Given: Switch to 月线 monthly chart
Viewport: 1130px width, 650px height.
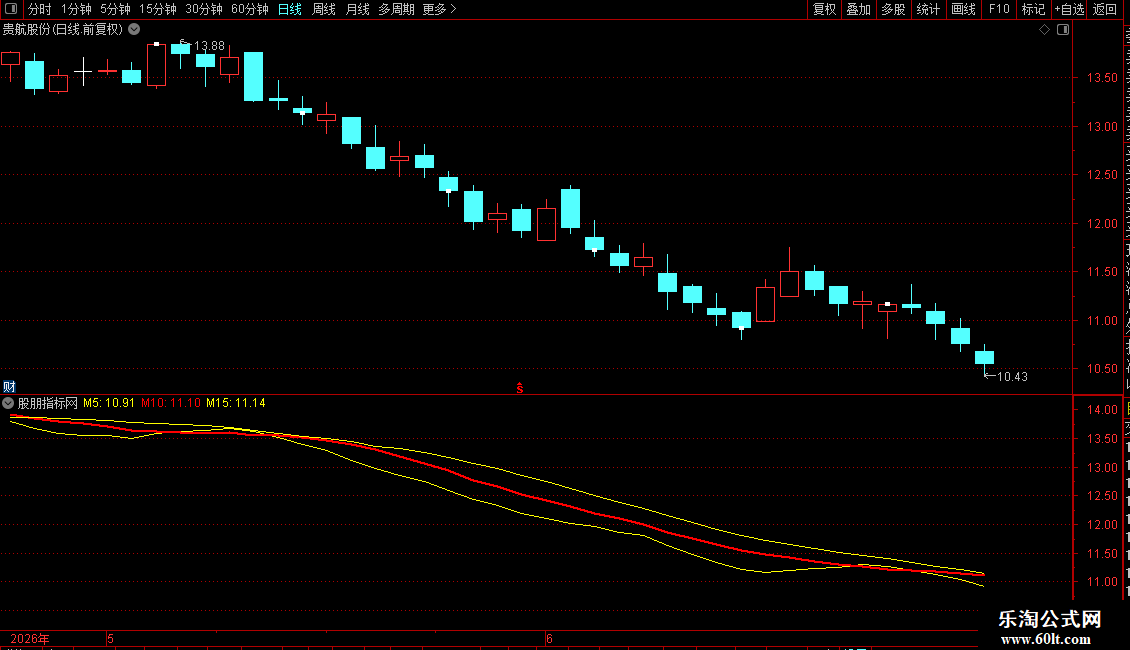Looking at the screenshot, I should pos(357,9).
